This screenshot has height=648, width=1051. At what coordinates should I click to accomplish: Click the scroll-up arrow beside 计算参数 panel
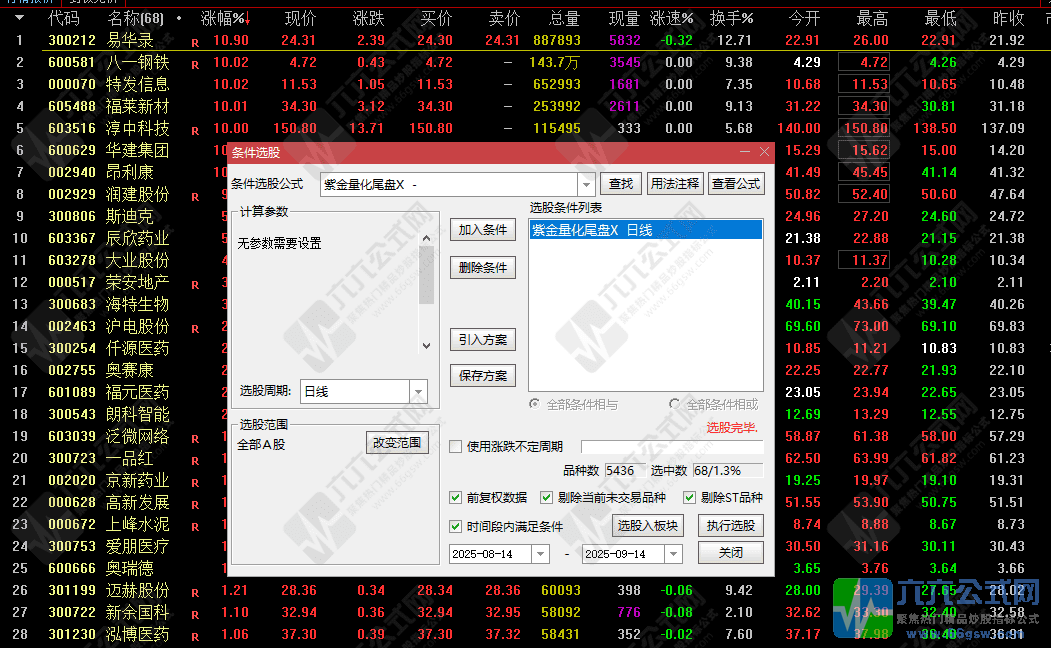coord(425,240)
